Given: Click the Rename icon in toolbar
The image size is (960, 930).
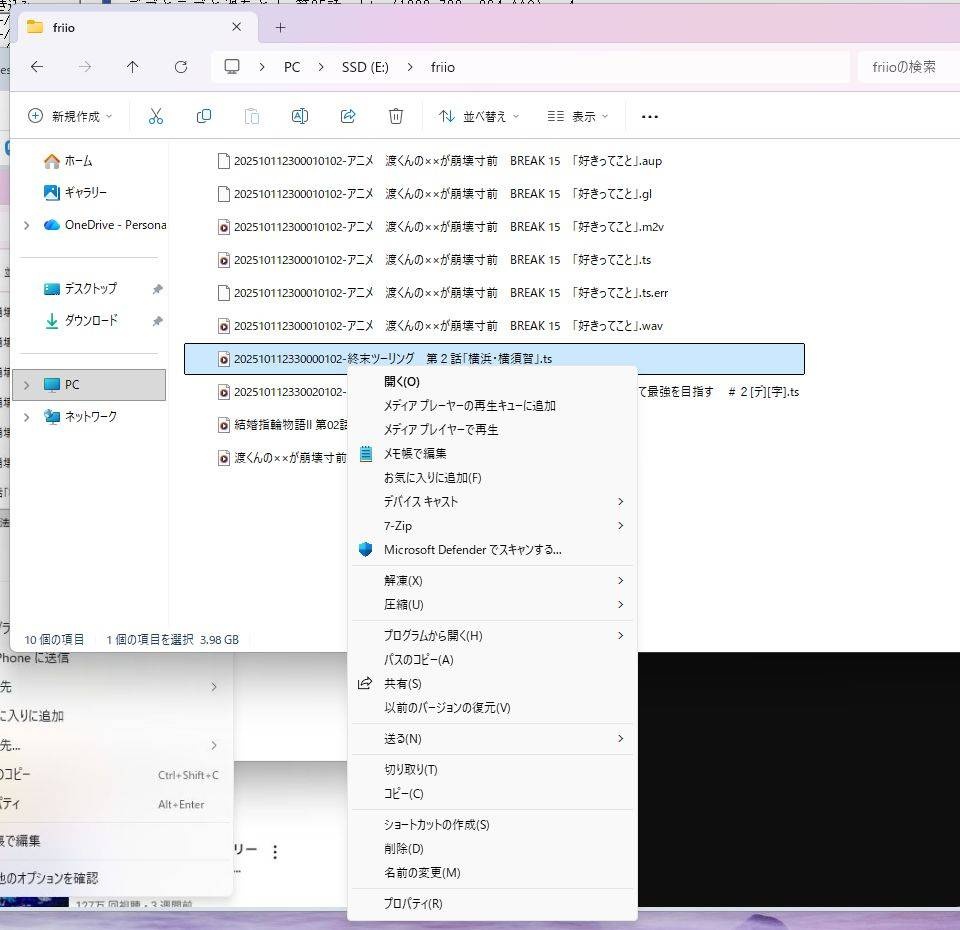Looking at the screenshot, I should tap(299, 116).
